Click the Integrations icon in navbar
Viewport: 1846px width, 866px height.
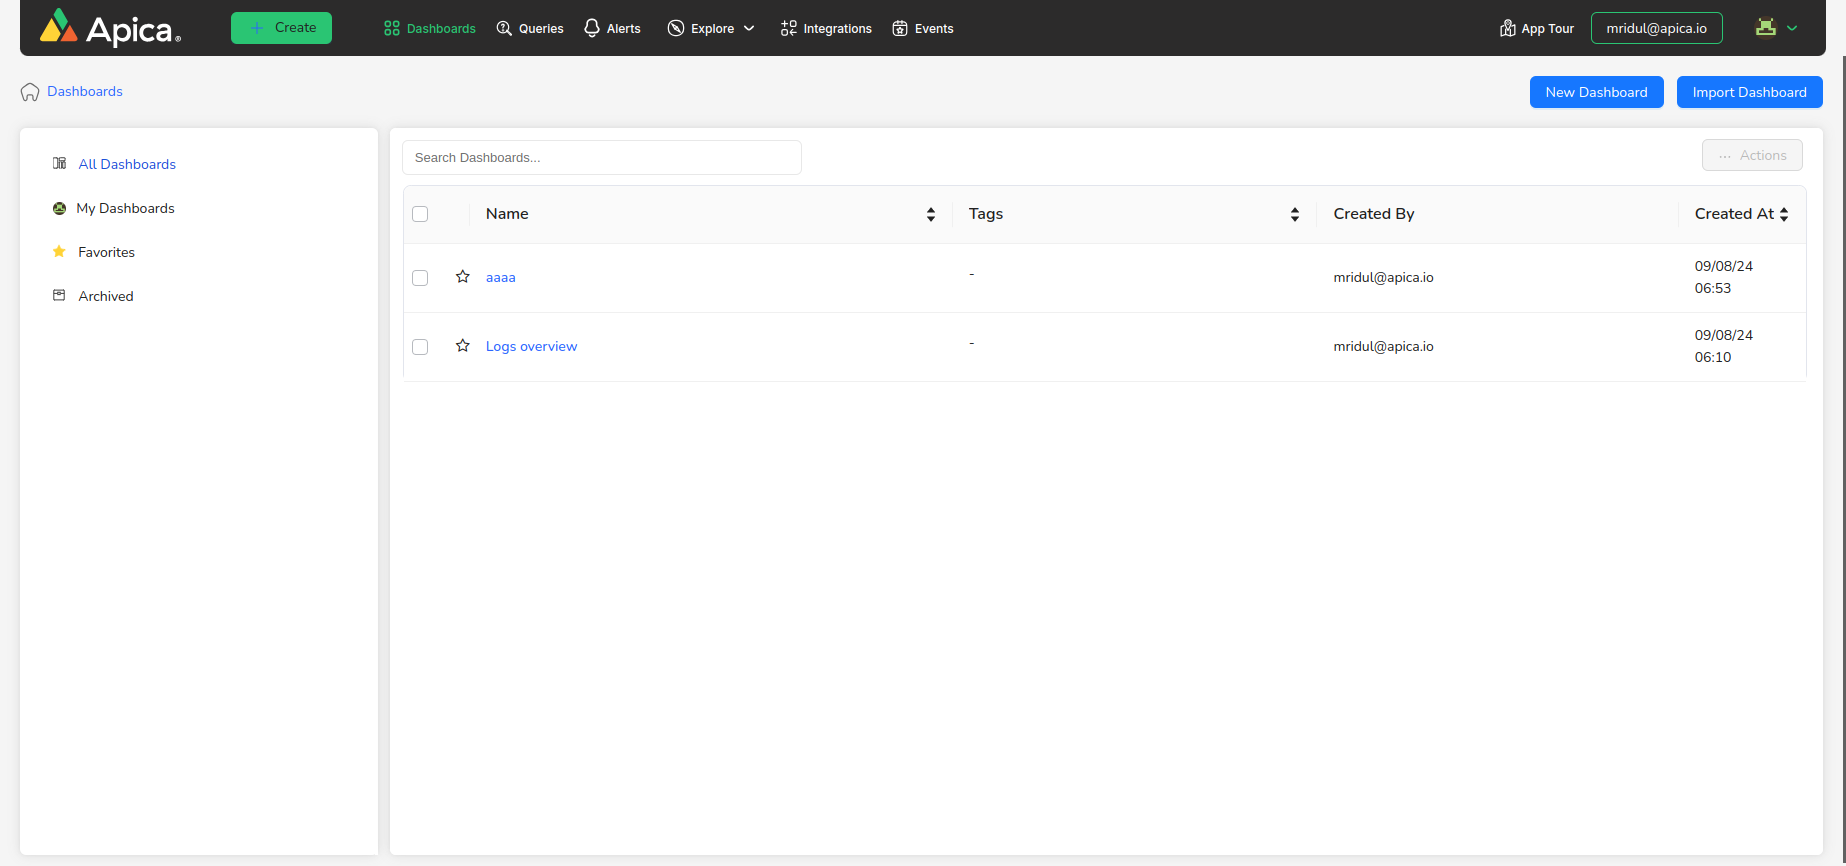tap(789, 28)
